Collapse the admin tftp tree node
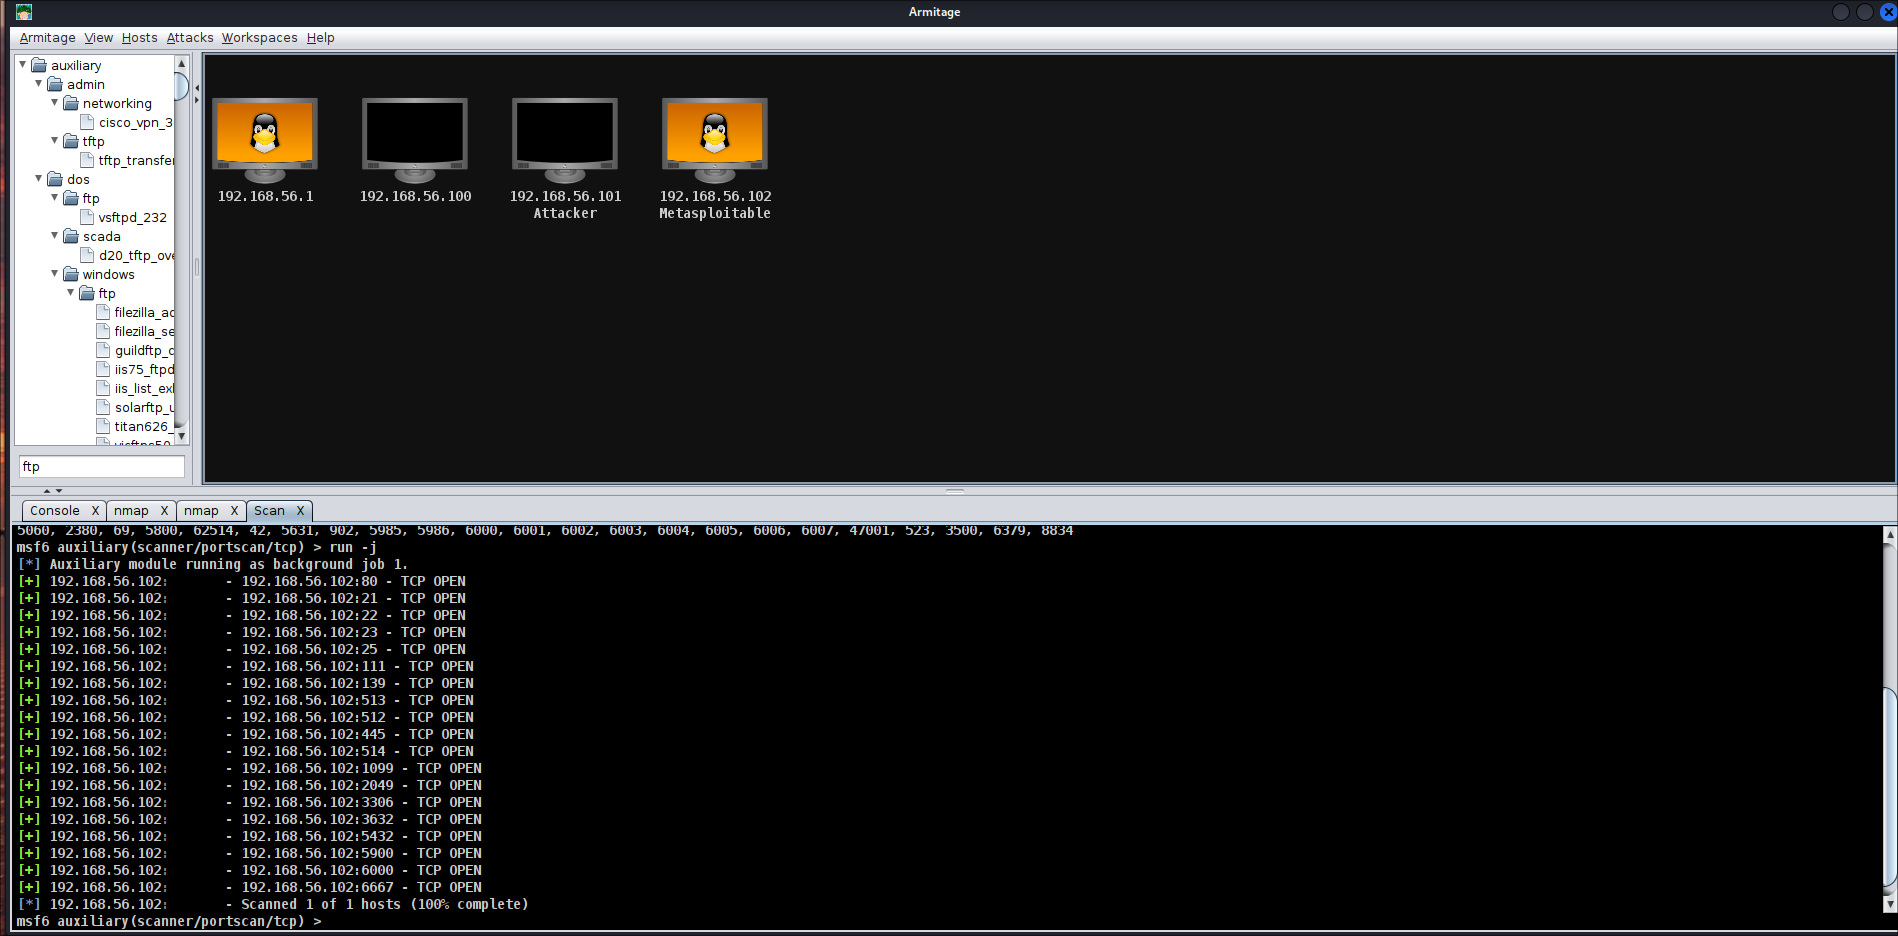 coord(54,140)
